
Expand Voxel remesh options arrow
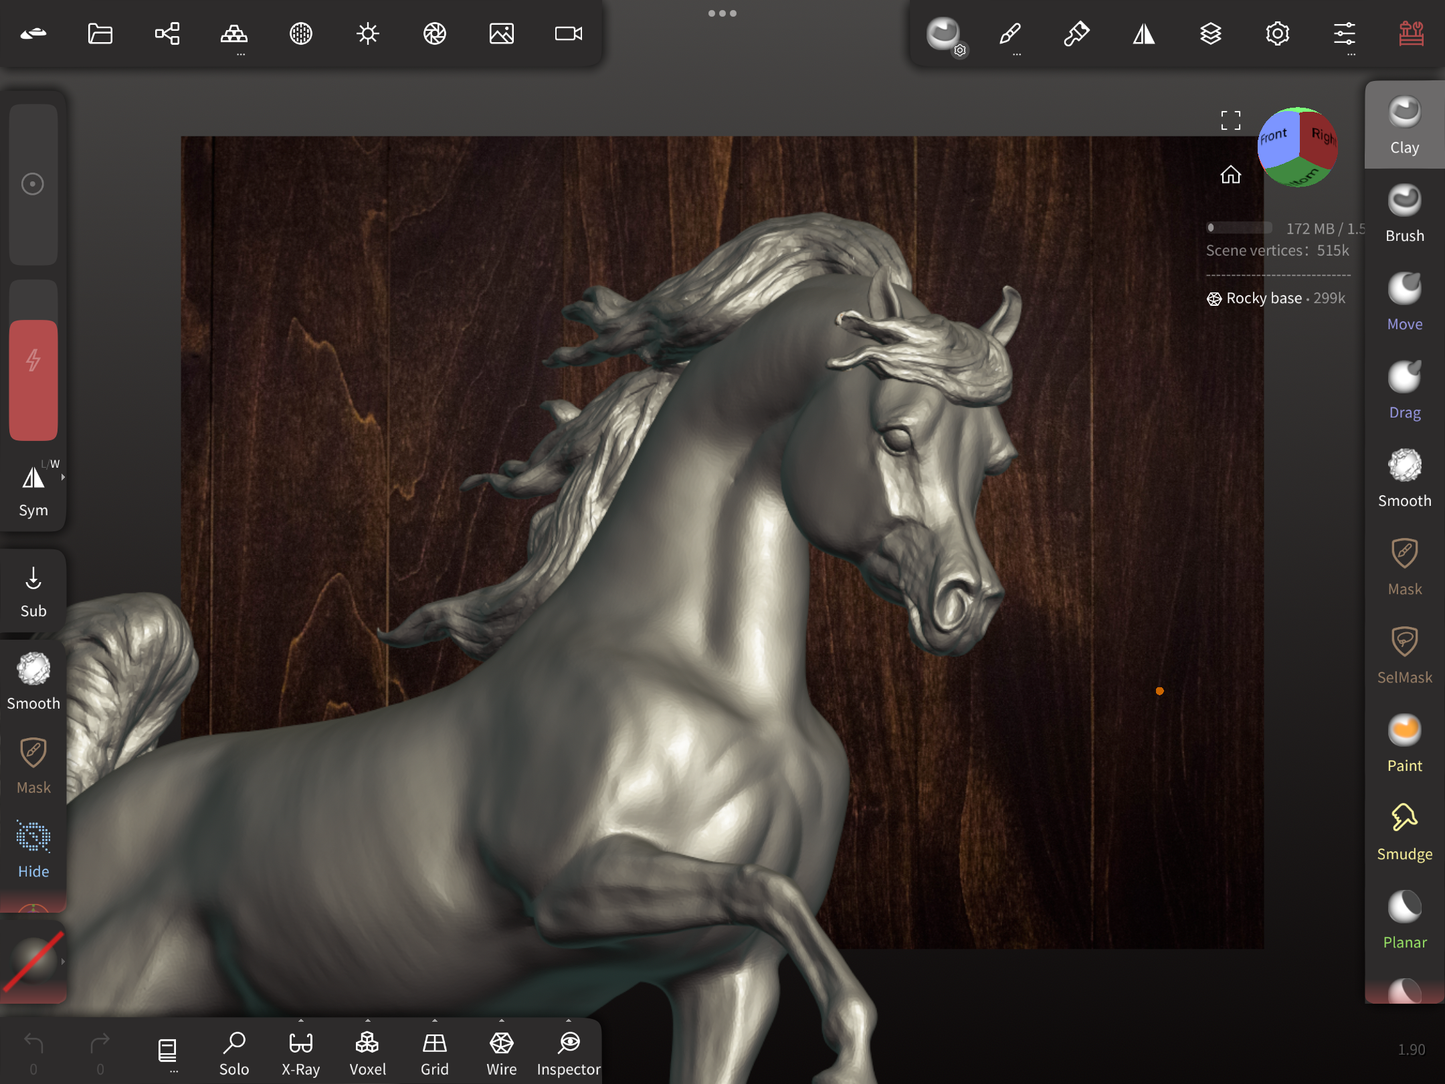click(367, 1022)
